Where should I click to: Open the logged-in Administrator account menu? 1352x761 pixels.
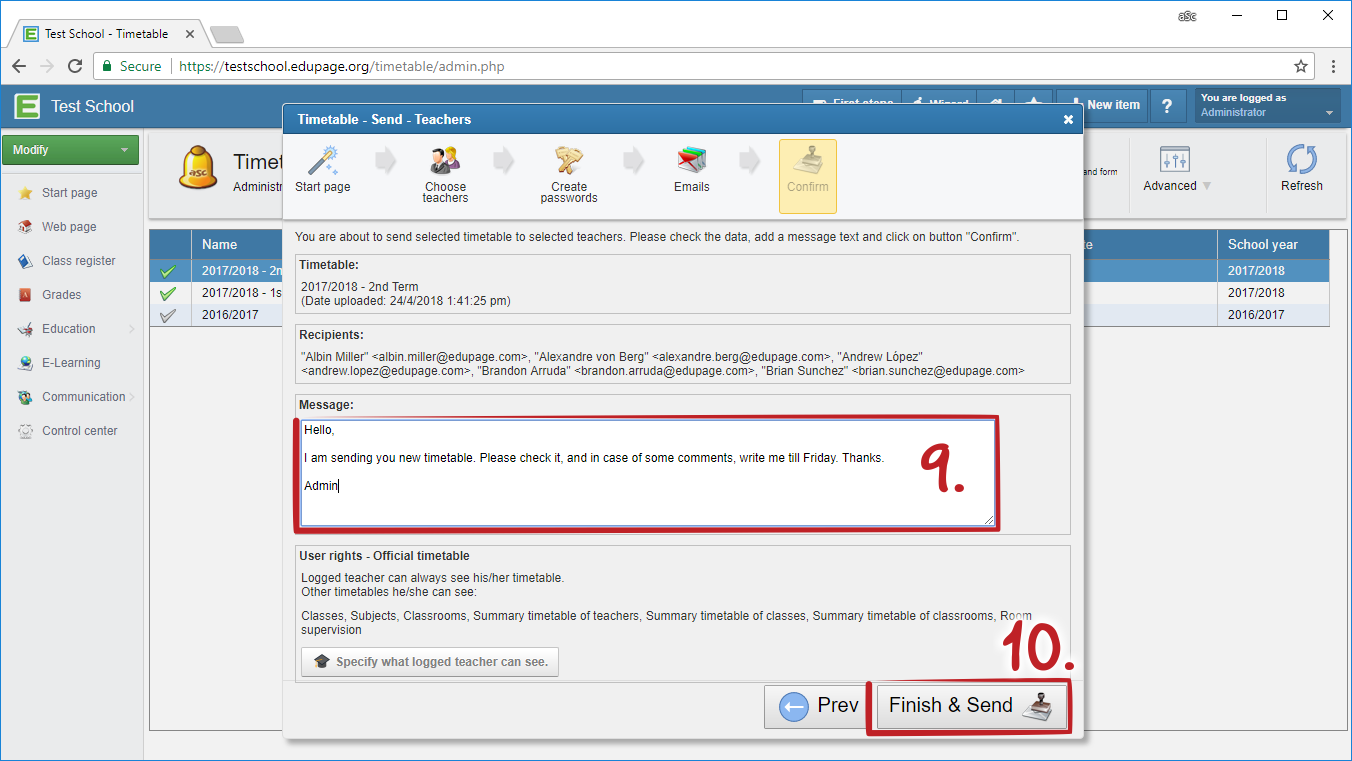click(1267, 106)
